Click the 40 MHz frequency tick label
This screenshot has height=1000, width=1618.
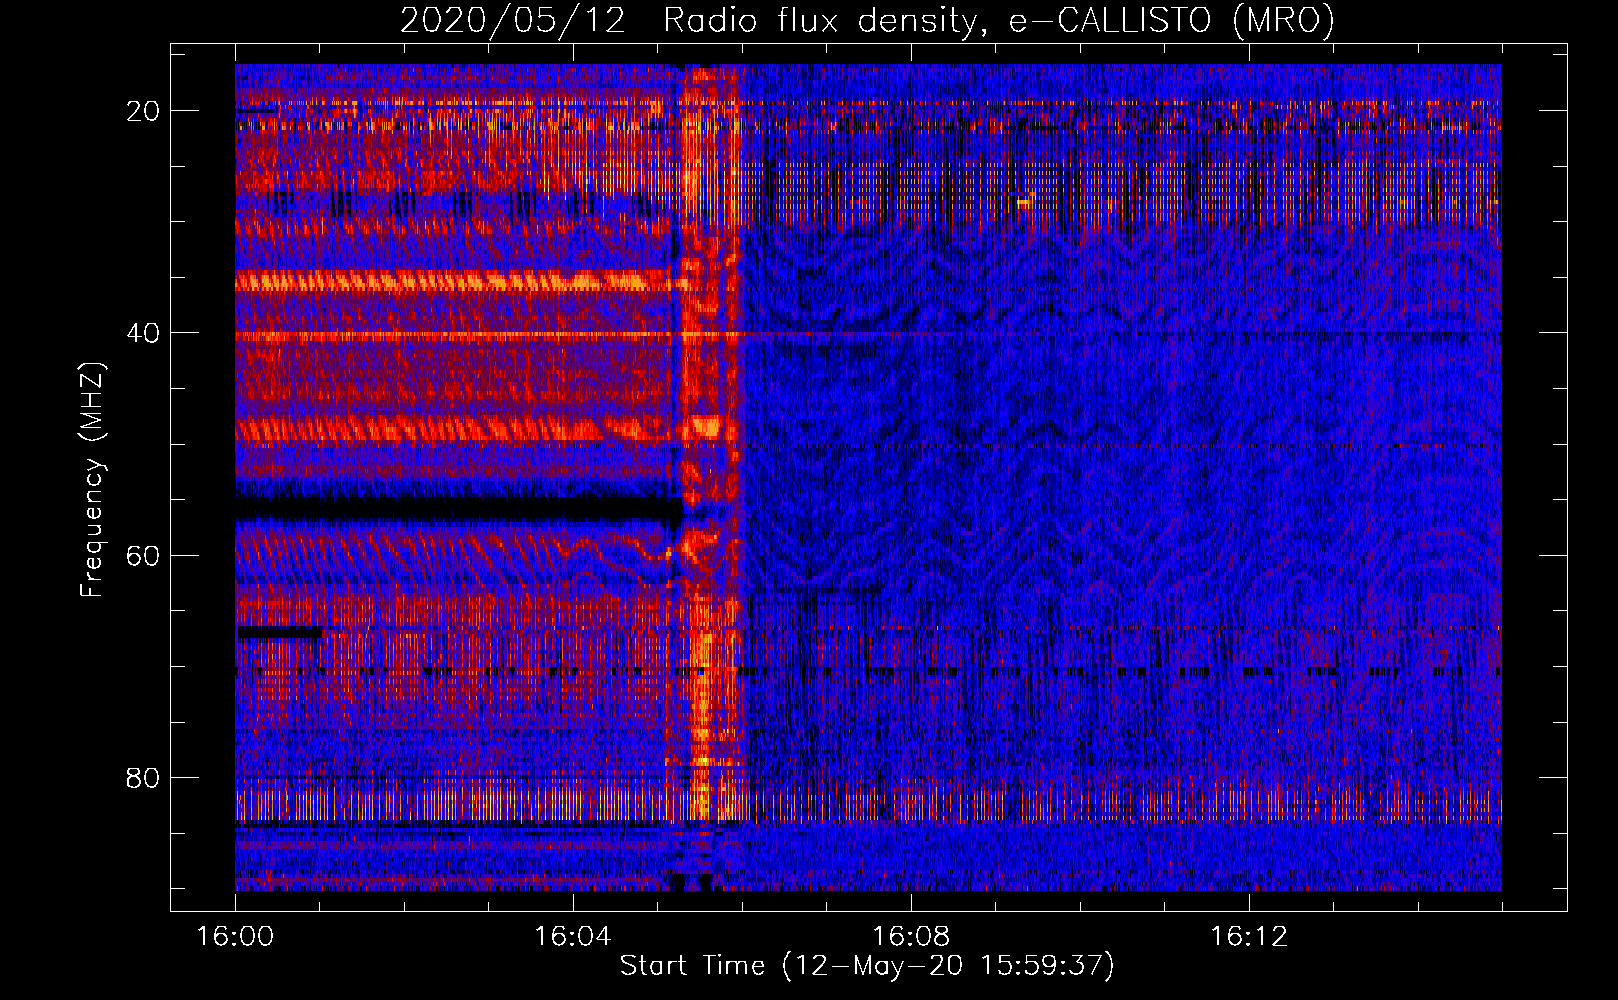143,333
